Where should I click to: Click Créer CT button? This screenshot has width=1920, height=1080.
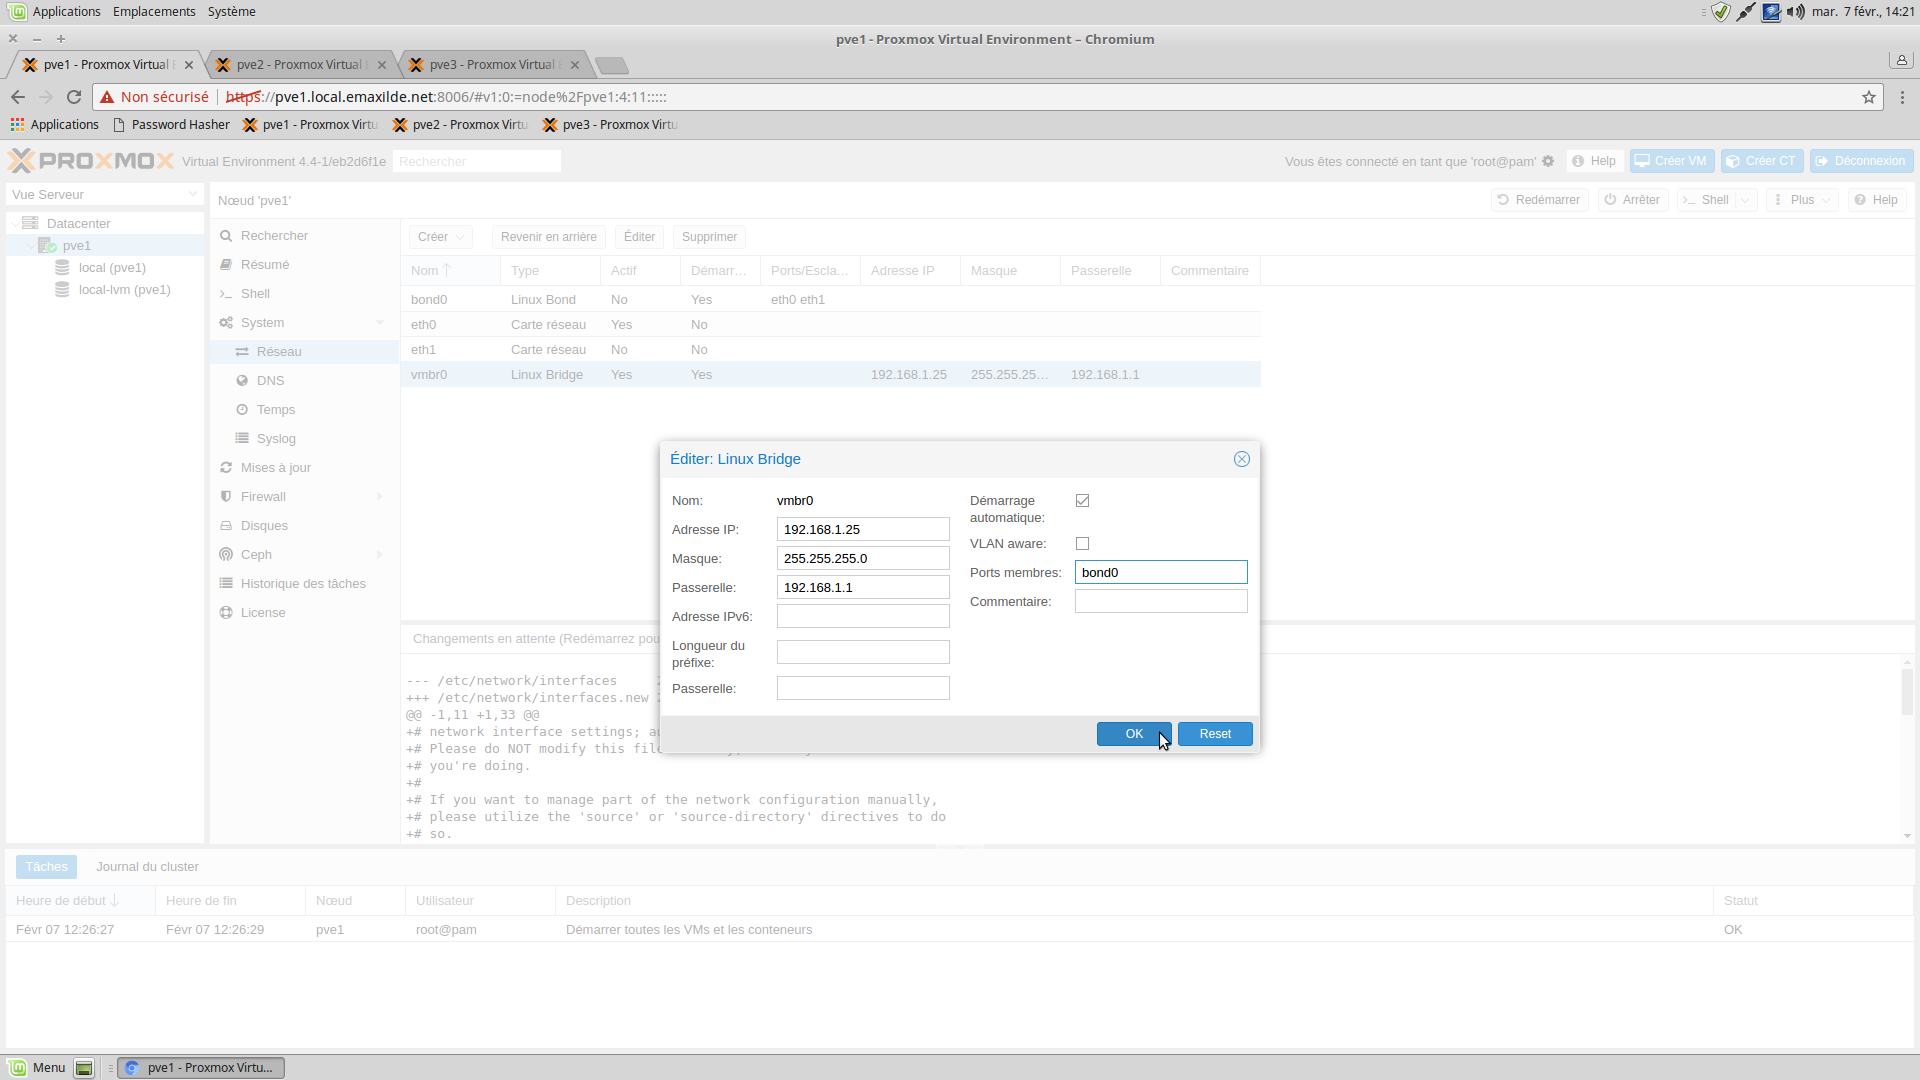tap(1762, 161)
